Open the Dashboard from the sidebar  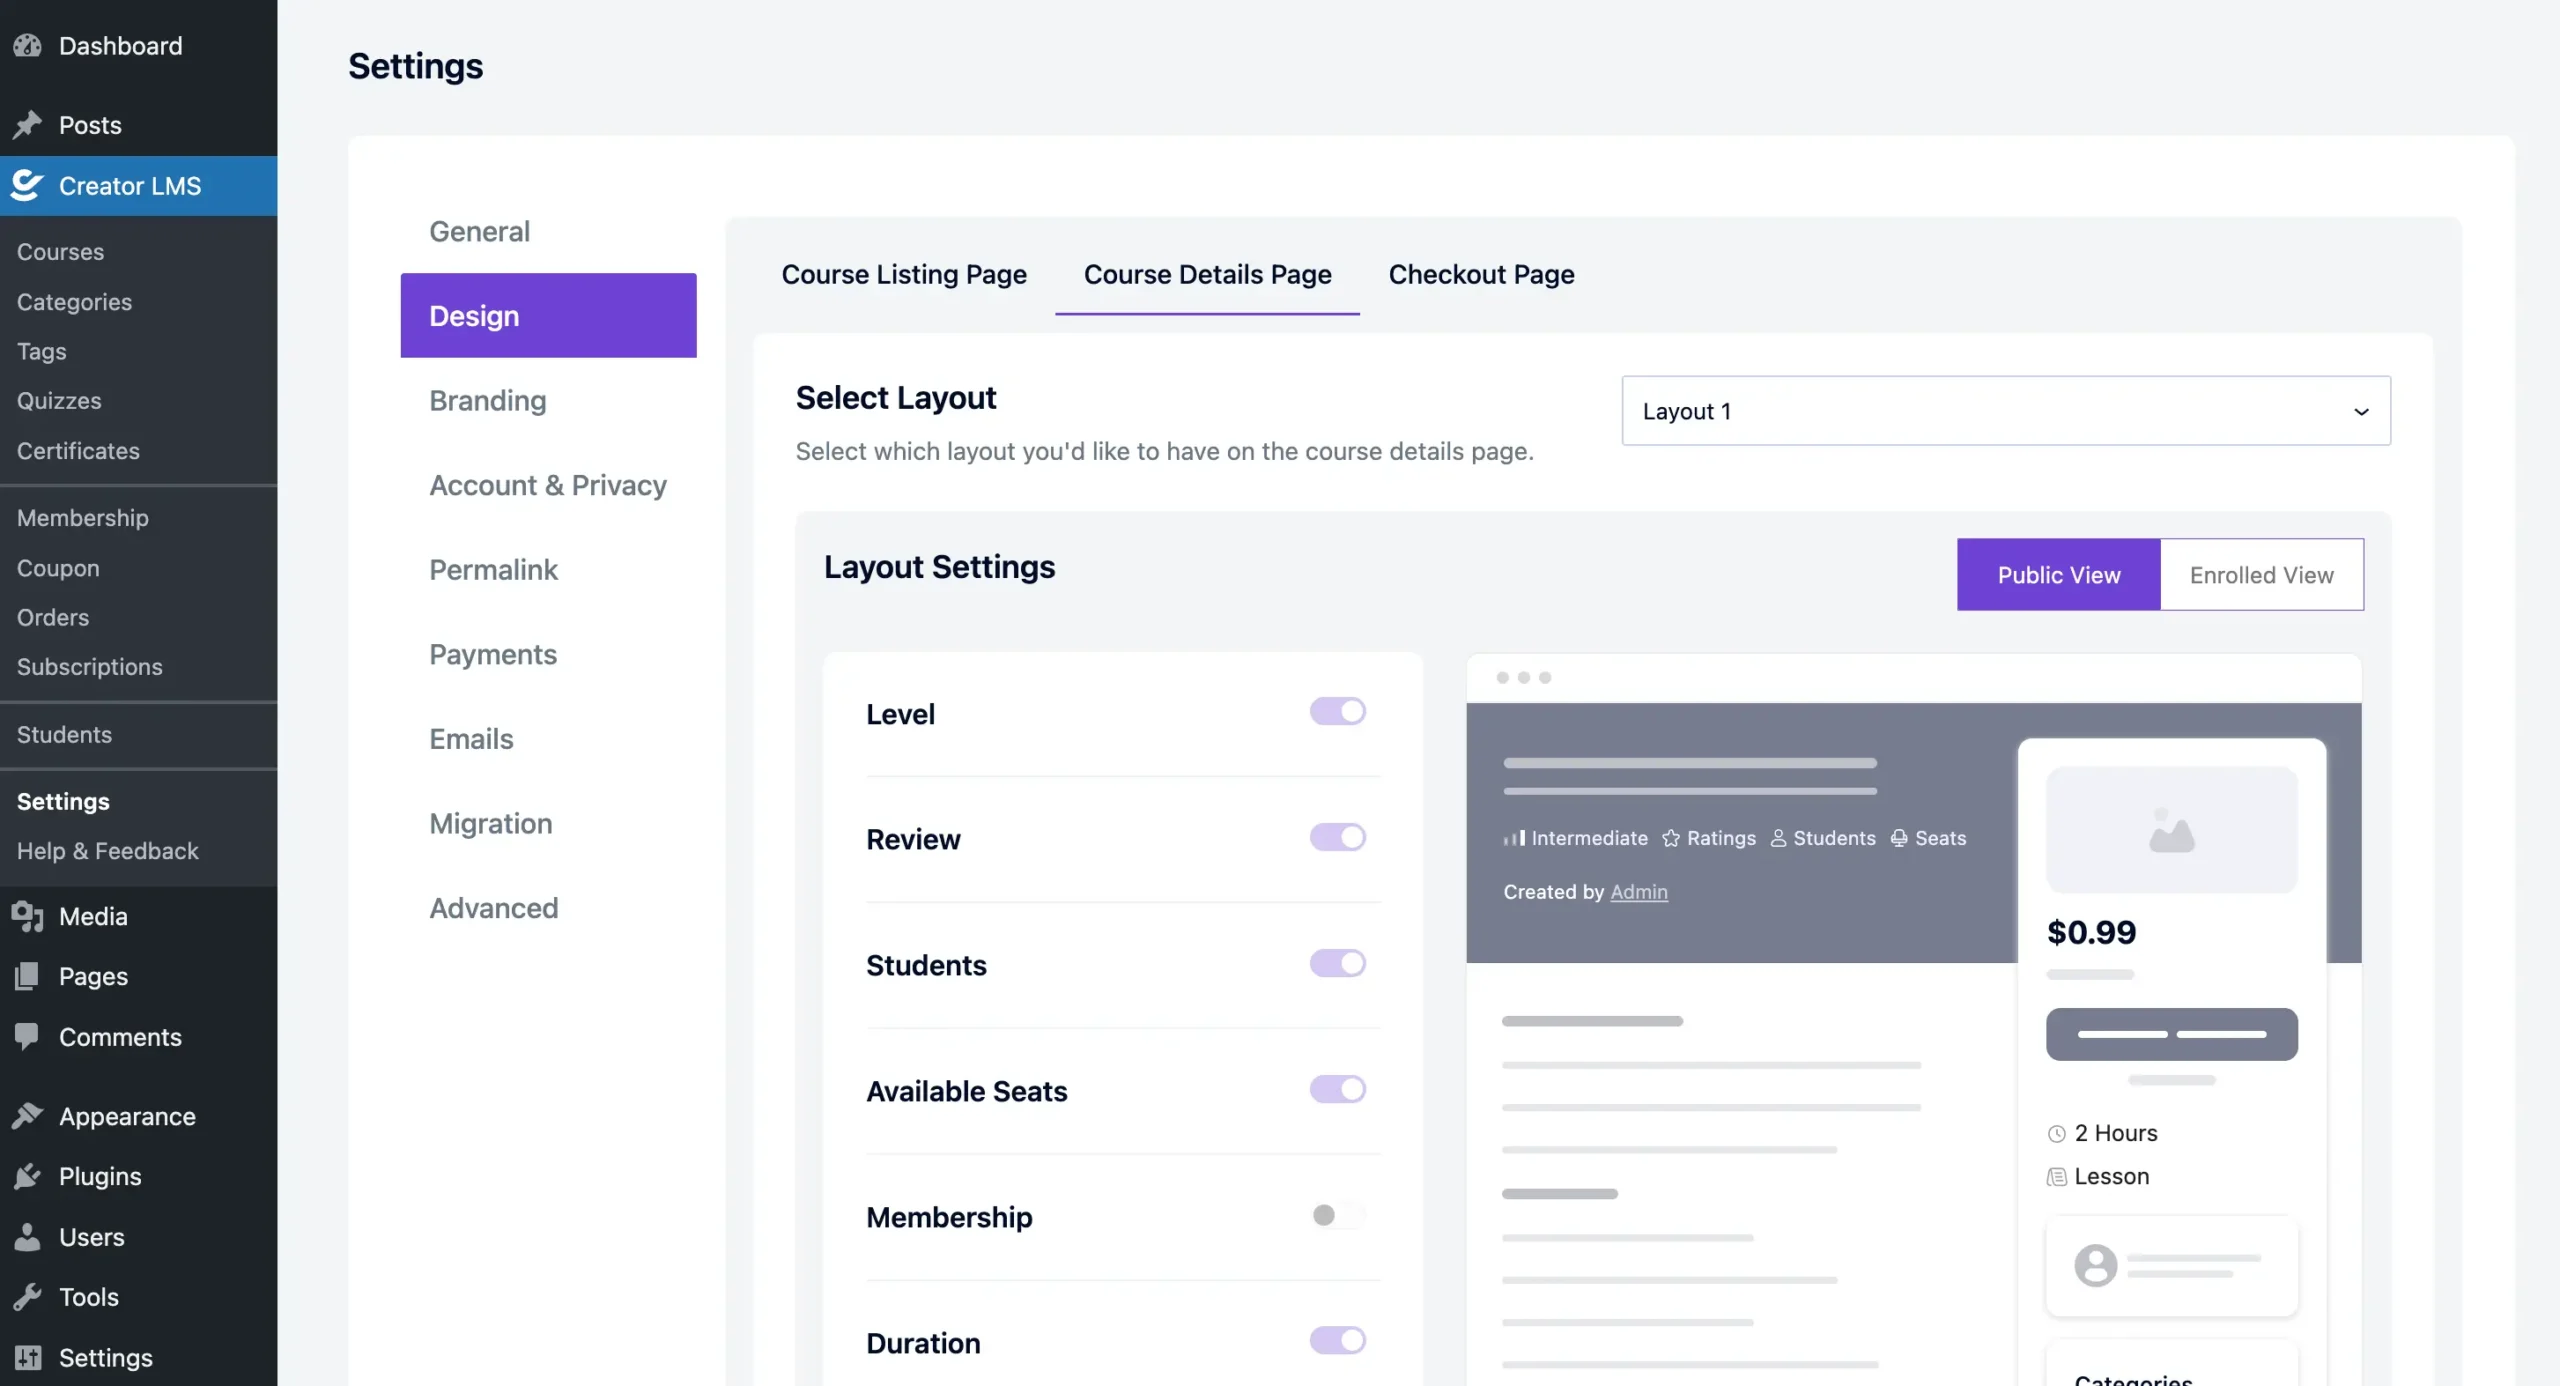[28, 46]
